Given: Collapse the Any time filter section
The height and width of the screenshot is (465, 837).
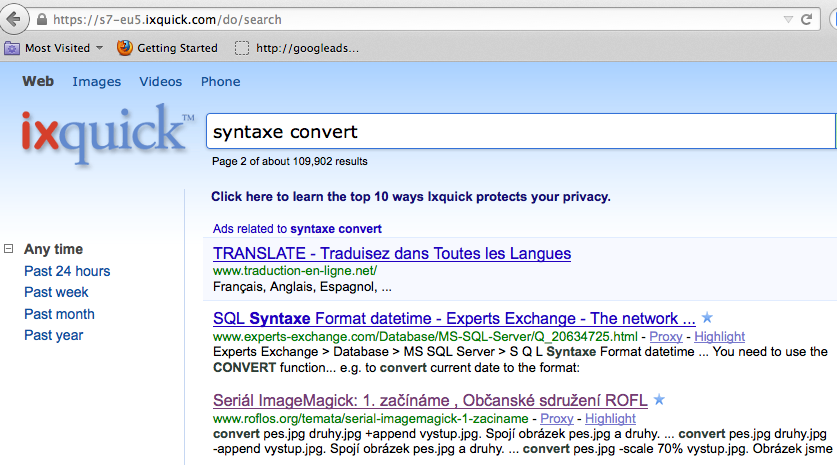Looking at the screenshot, I should pyautogui.click(x=9, y=249).
